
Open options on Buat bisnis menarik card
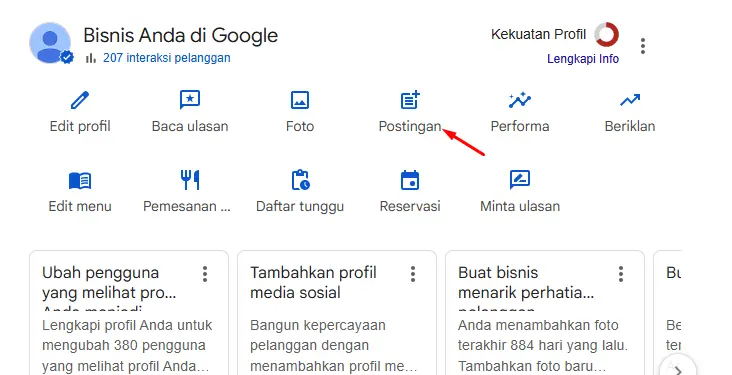click(621, 274)
